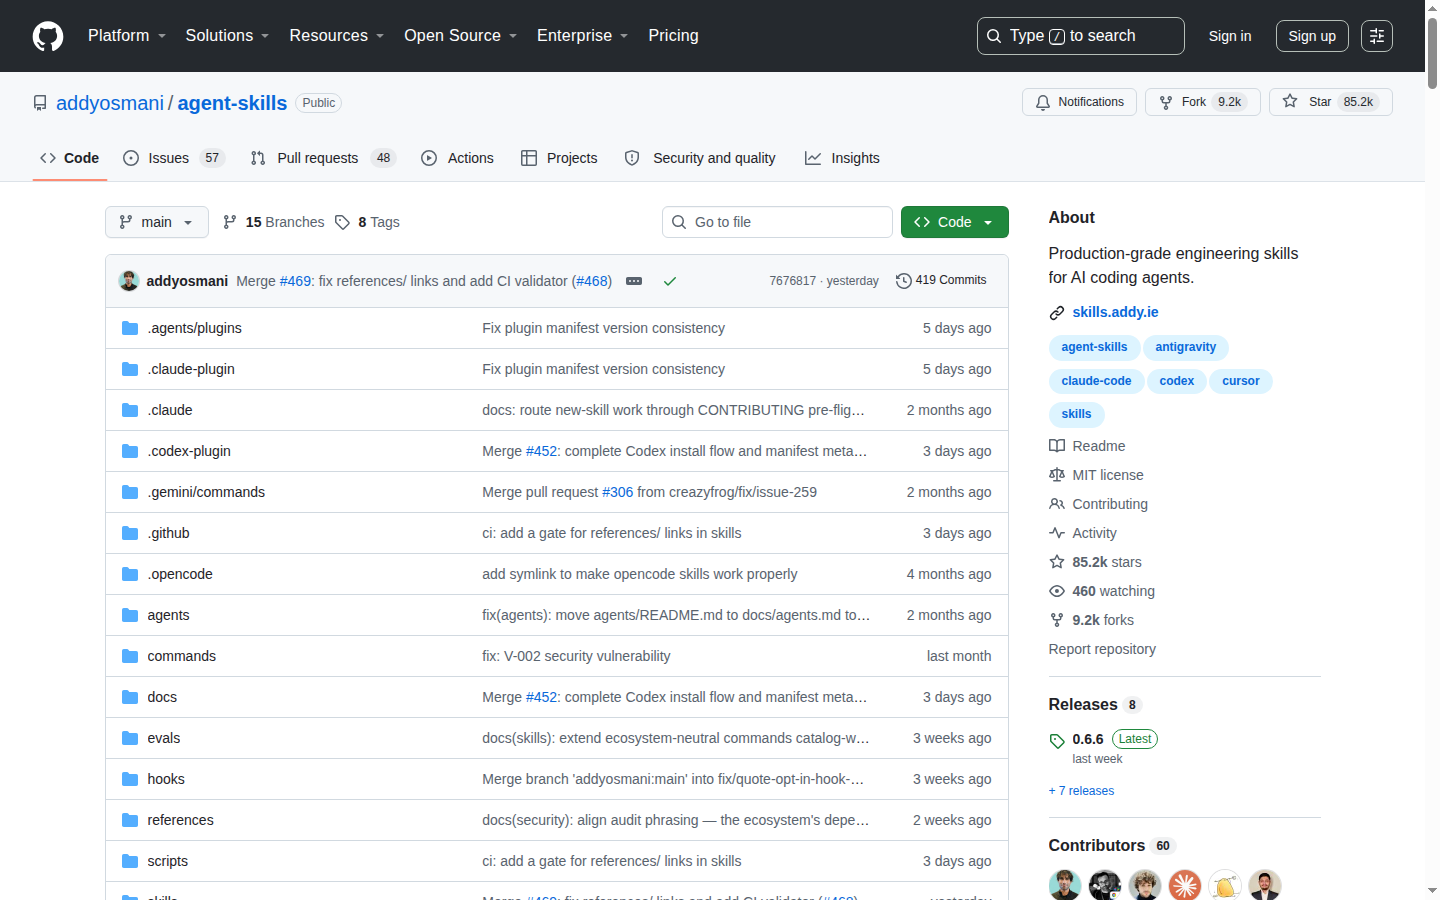1440x900 pixels.
Task: Open the commands folder
Action: click(181, 656)
